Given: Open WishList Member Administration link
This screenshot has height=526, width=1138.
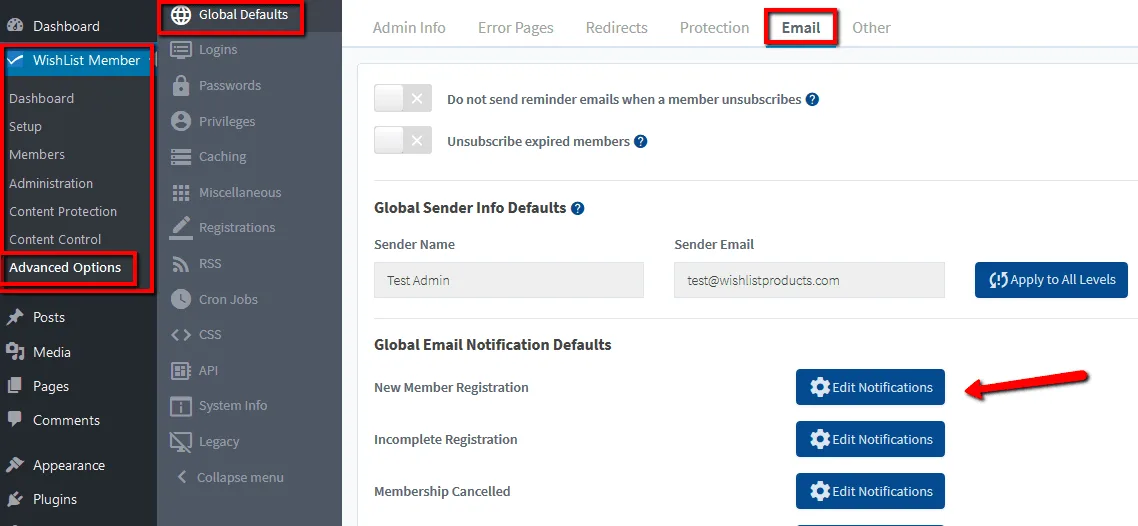Looking at the screenshot, I should pos(51,183).
